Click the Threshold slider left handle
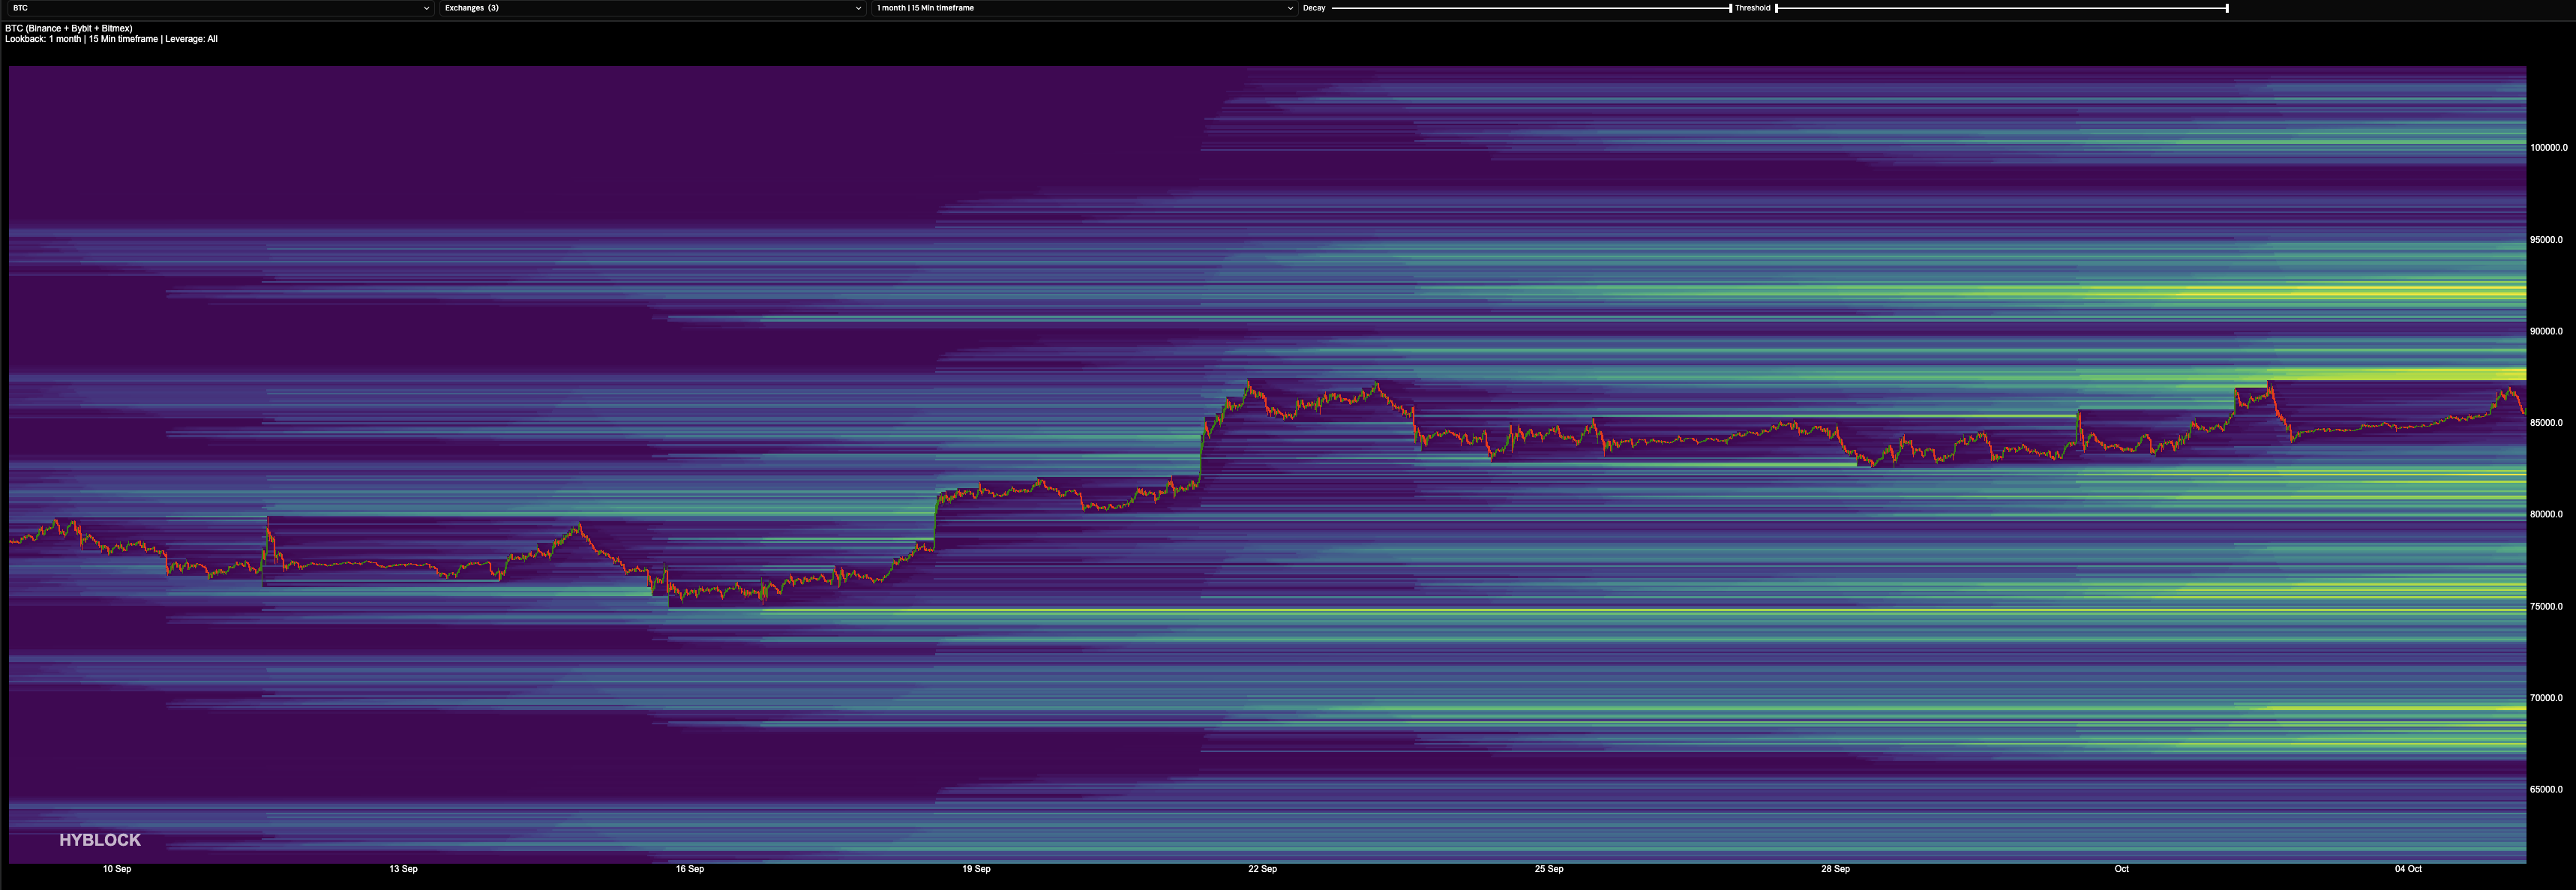2576x890 pixels. 1777,8
